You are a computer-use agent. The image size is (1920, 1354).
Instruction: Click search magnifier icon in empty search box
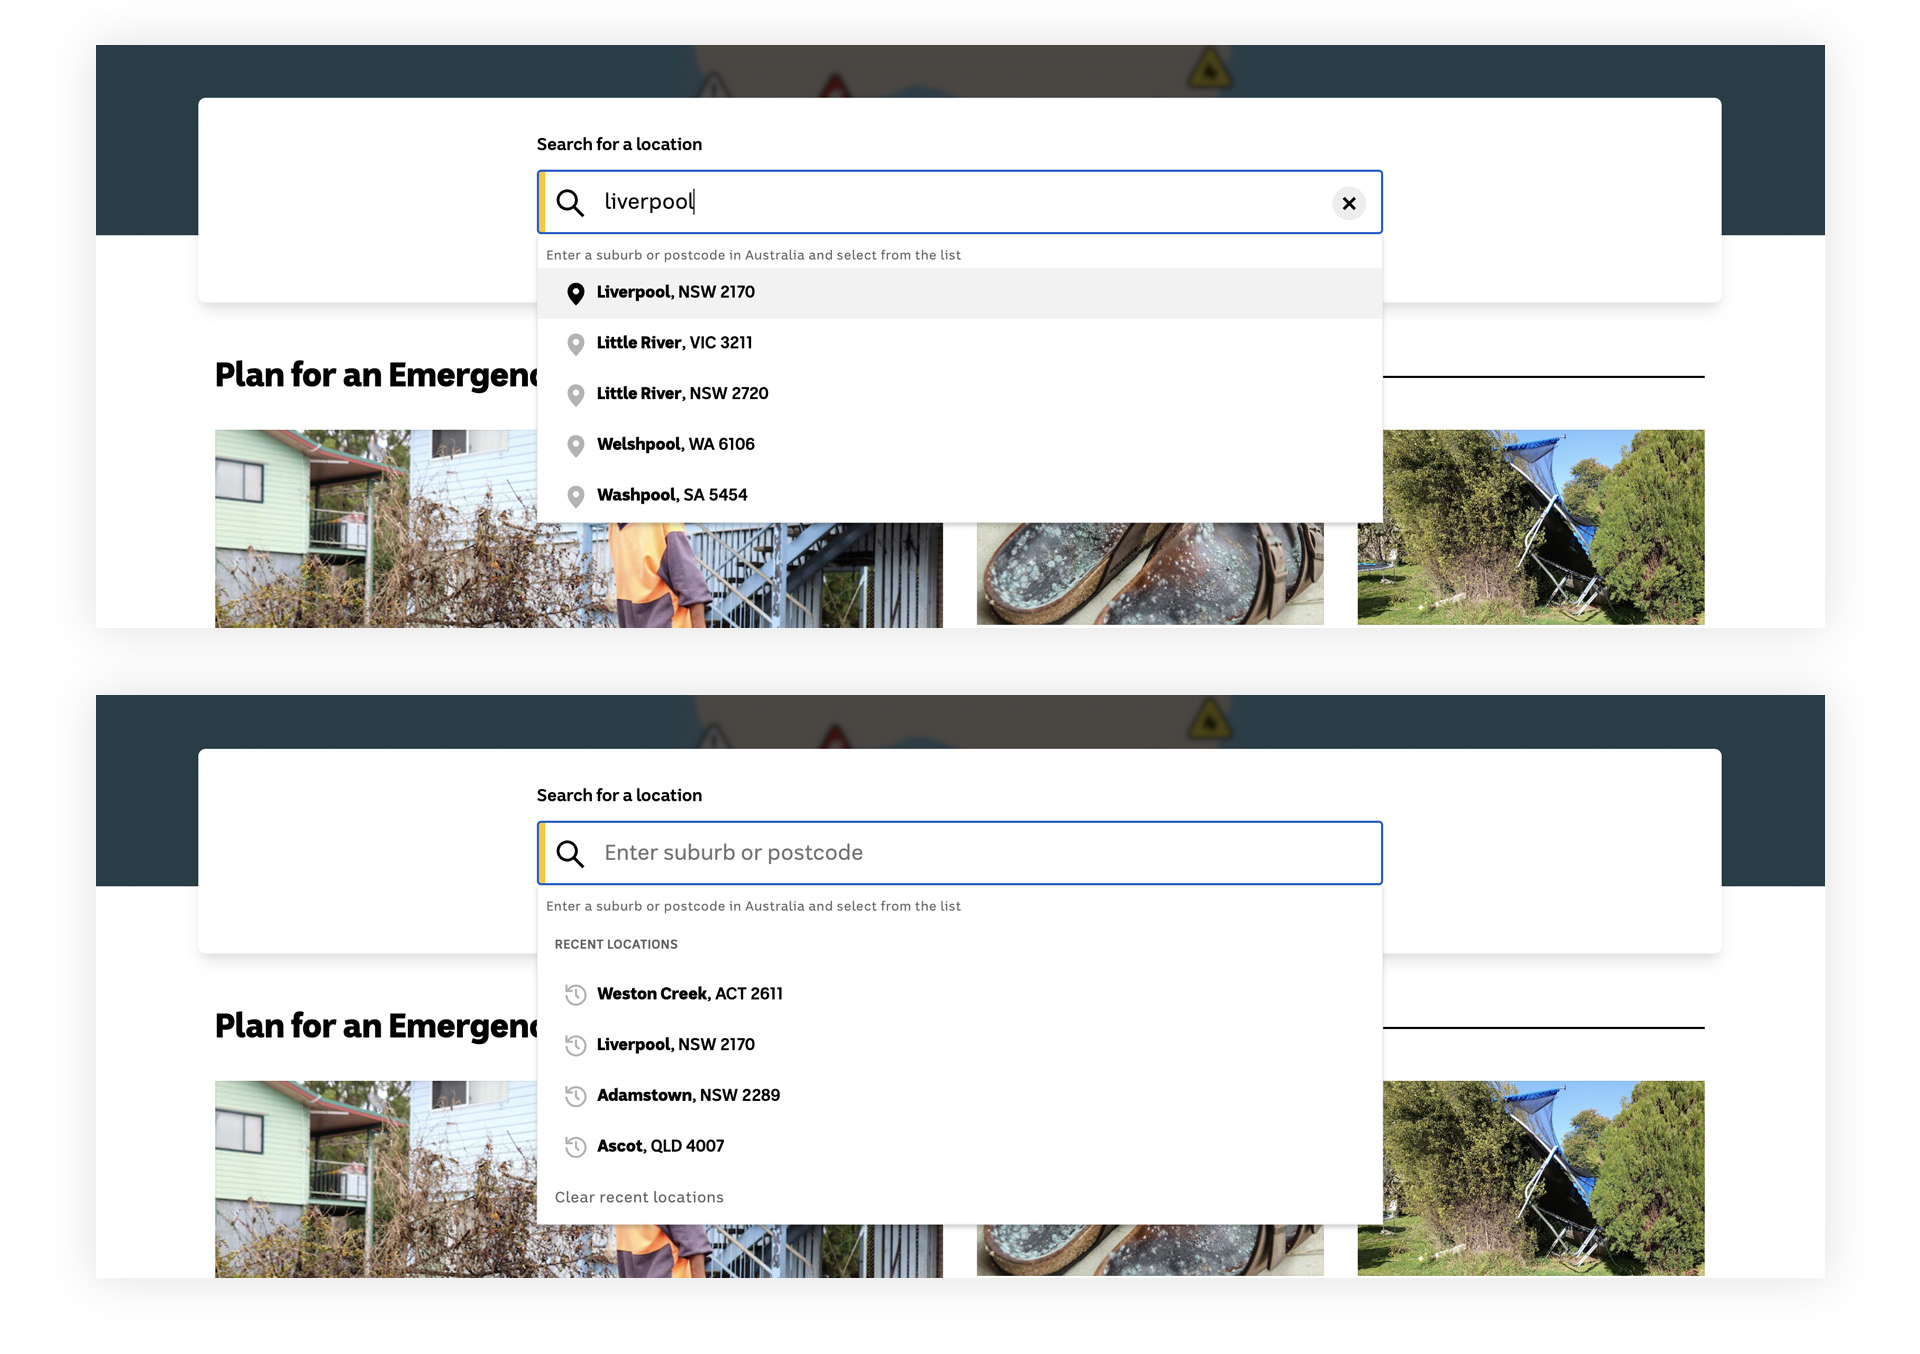(570, 853)
